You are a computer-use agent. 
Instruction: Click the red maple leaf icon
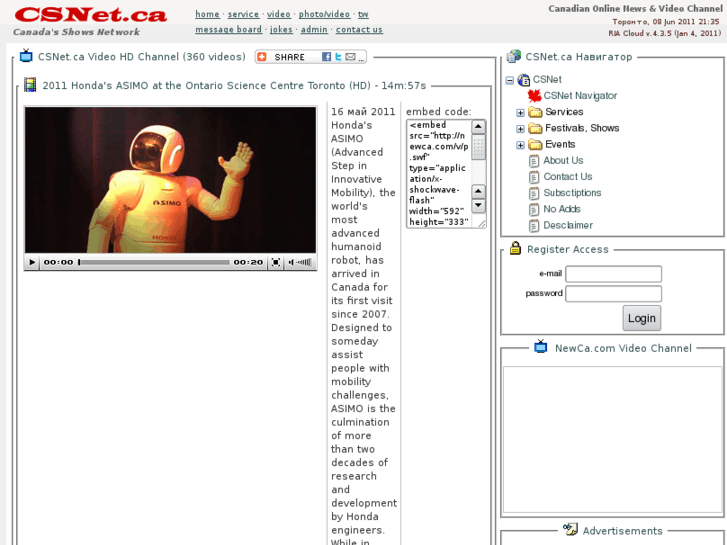pos(535,96)
